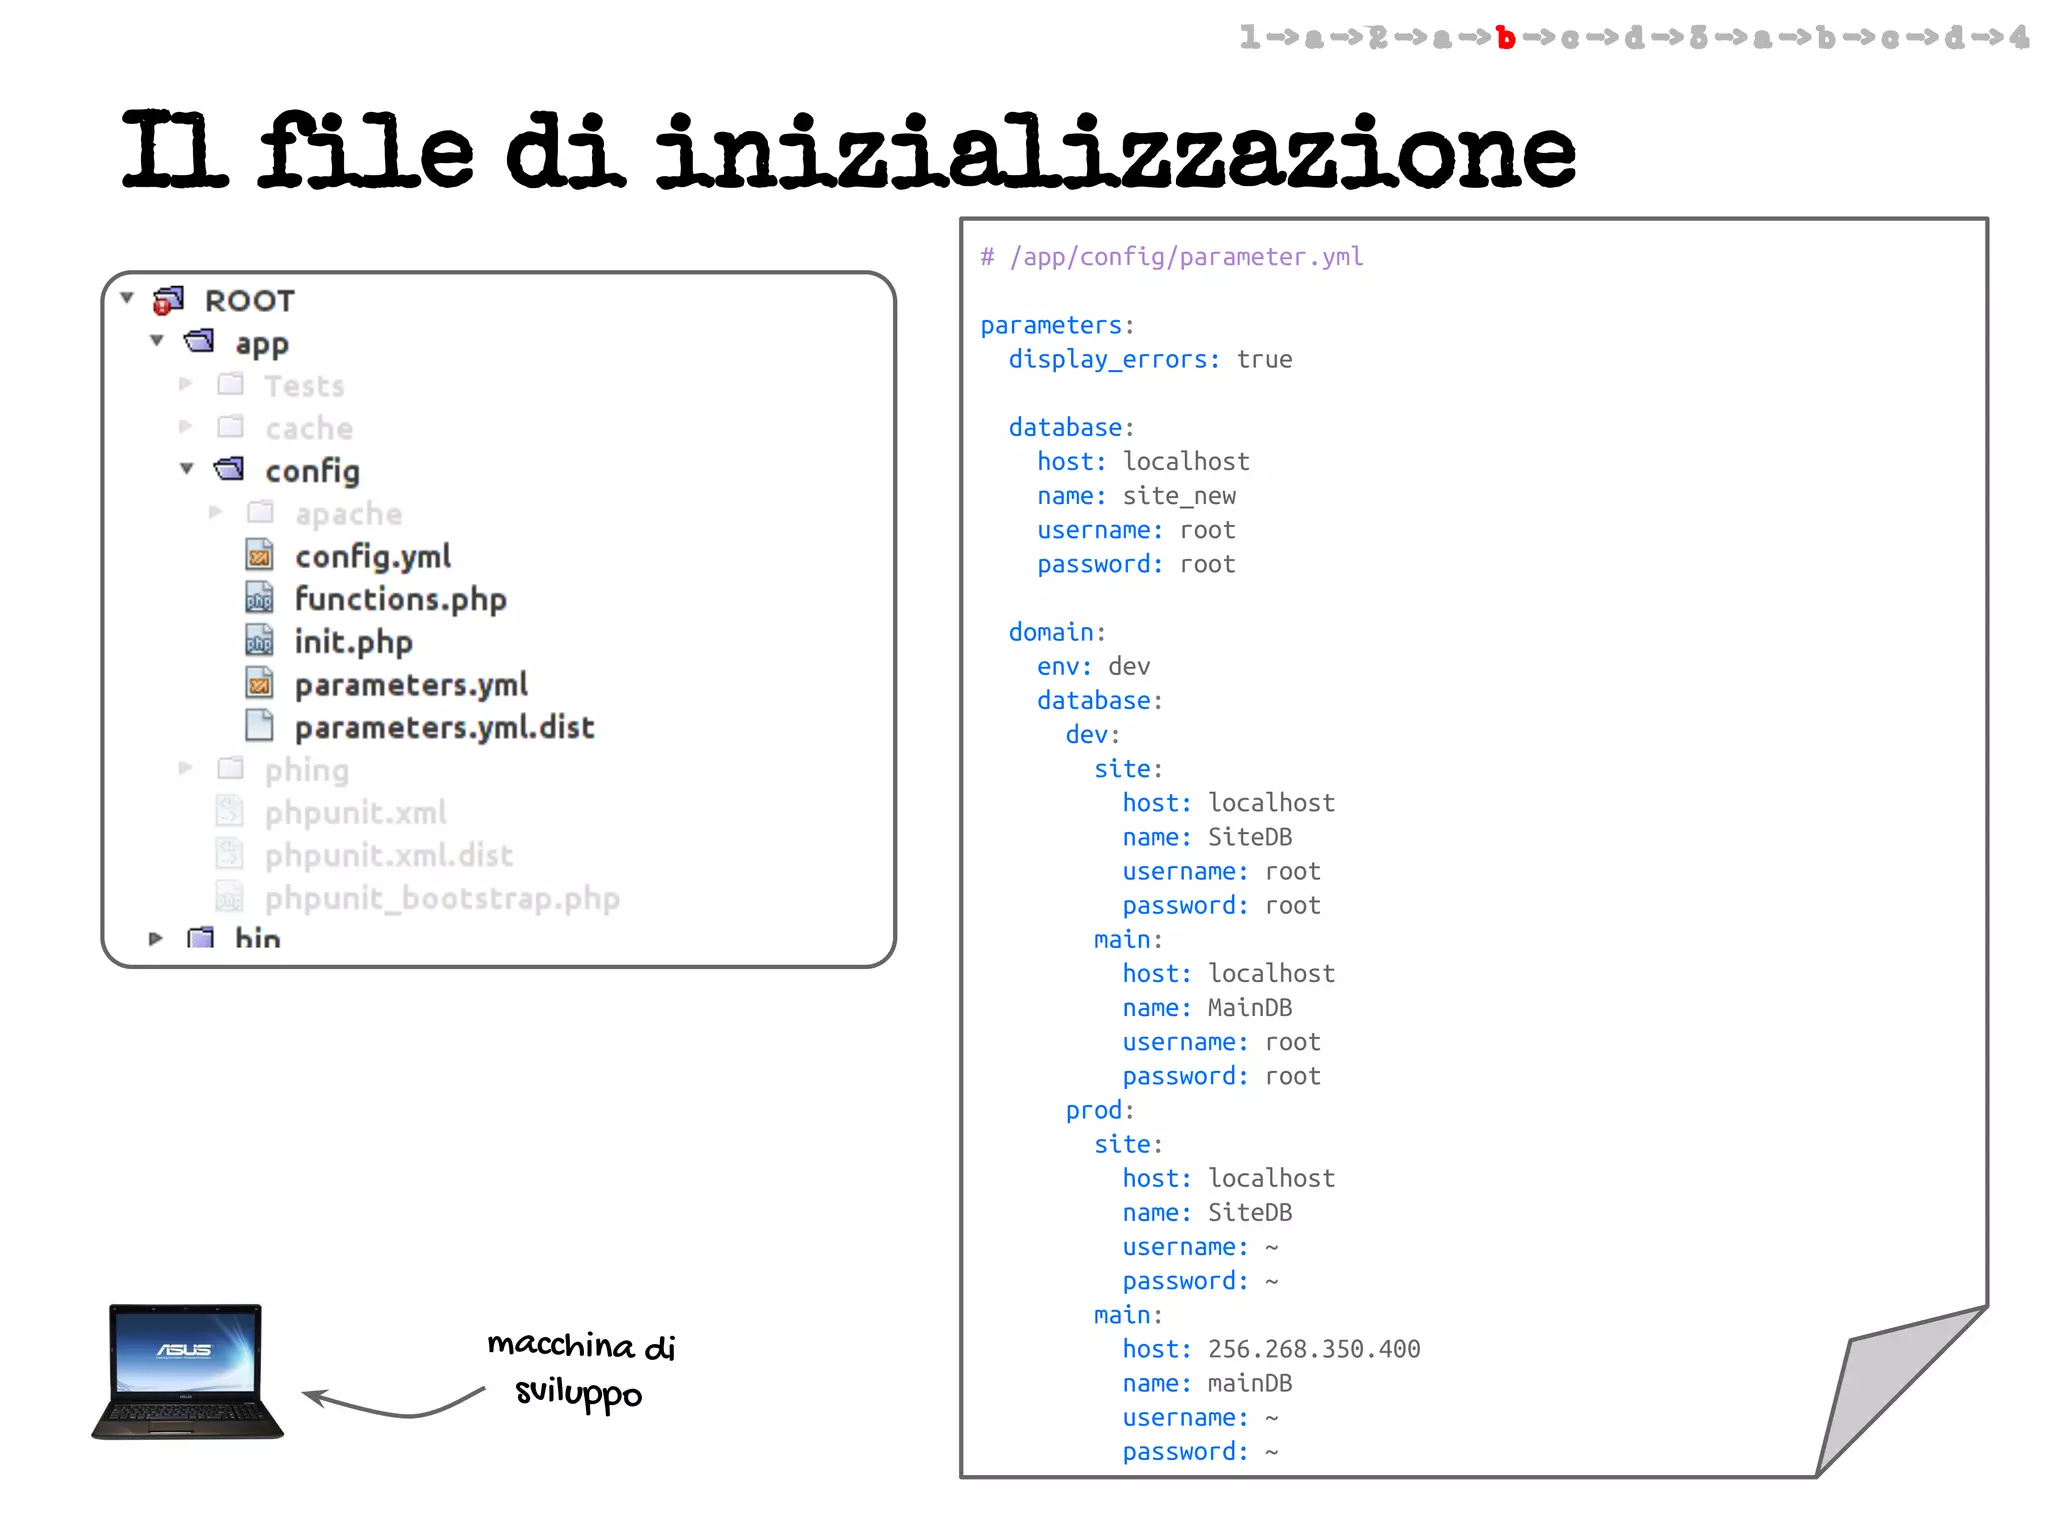Click the parameters.yml file icon
This screenshot has height=1536, width=2048.
click(260, 683)
